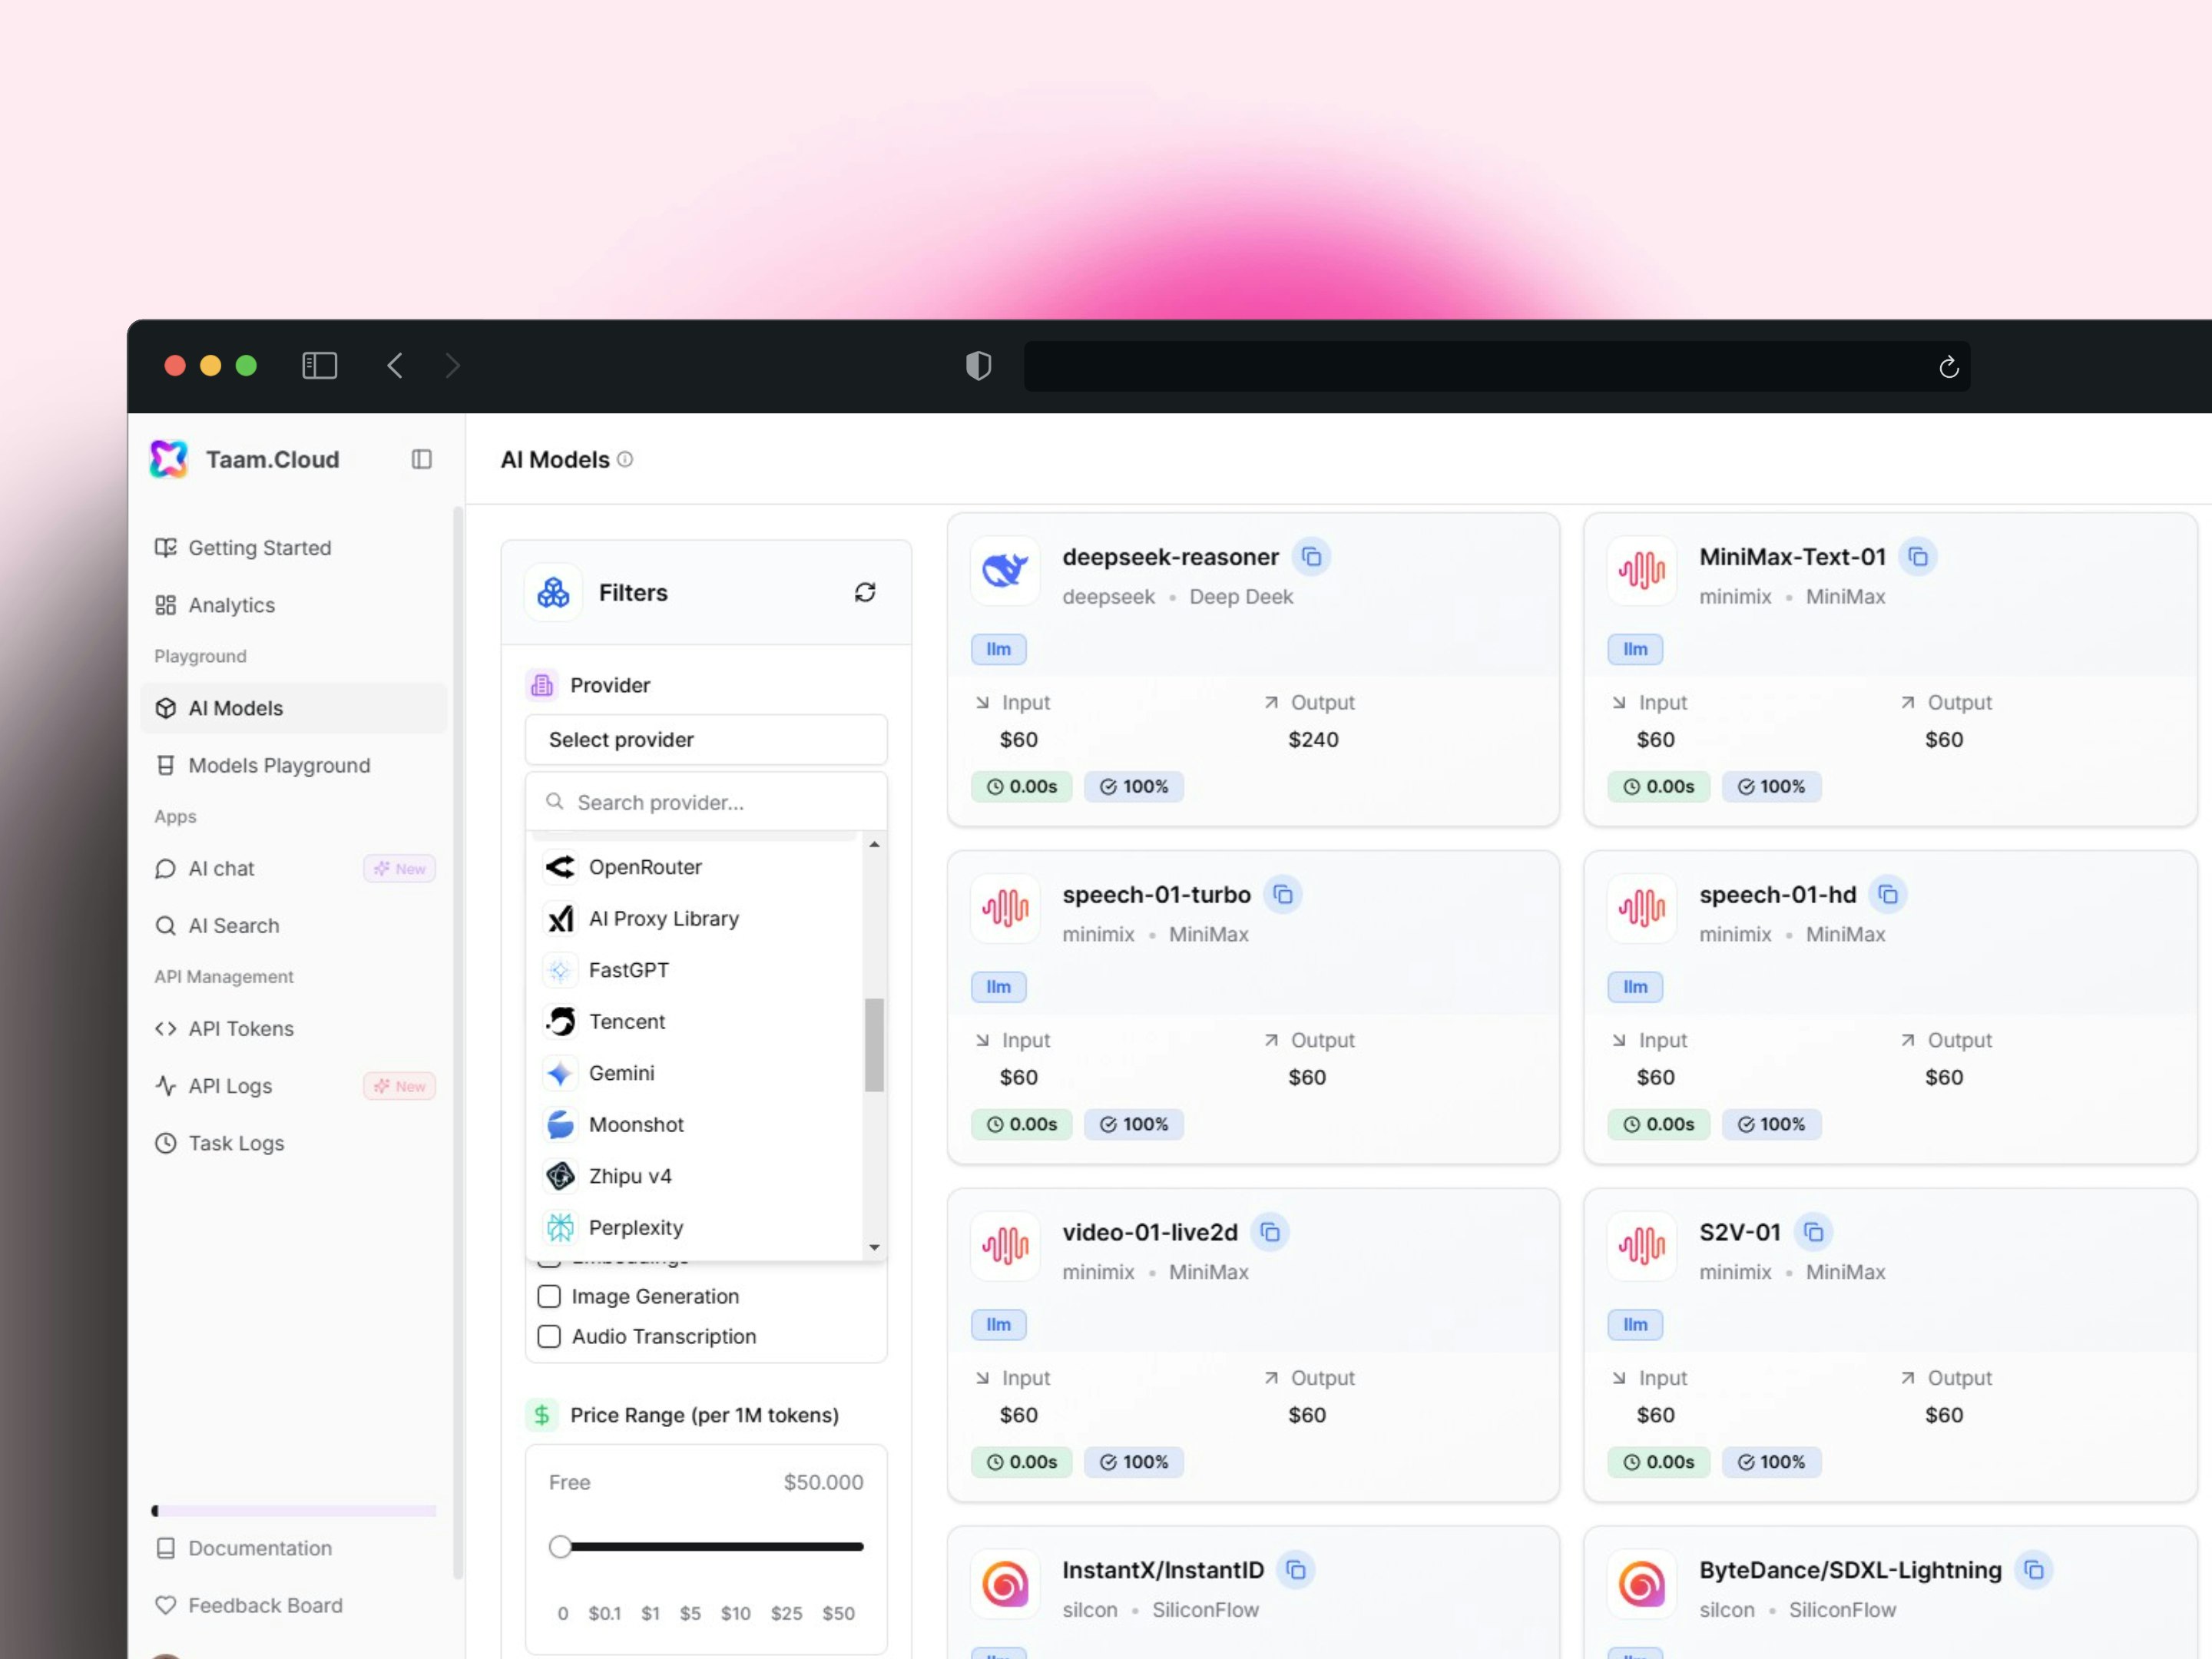The width and height of the screenshot is (2212, 1659).
Task: Copy the InstantX/InstantID model name
Action: (x=1296, y=1570)
